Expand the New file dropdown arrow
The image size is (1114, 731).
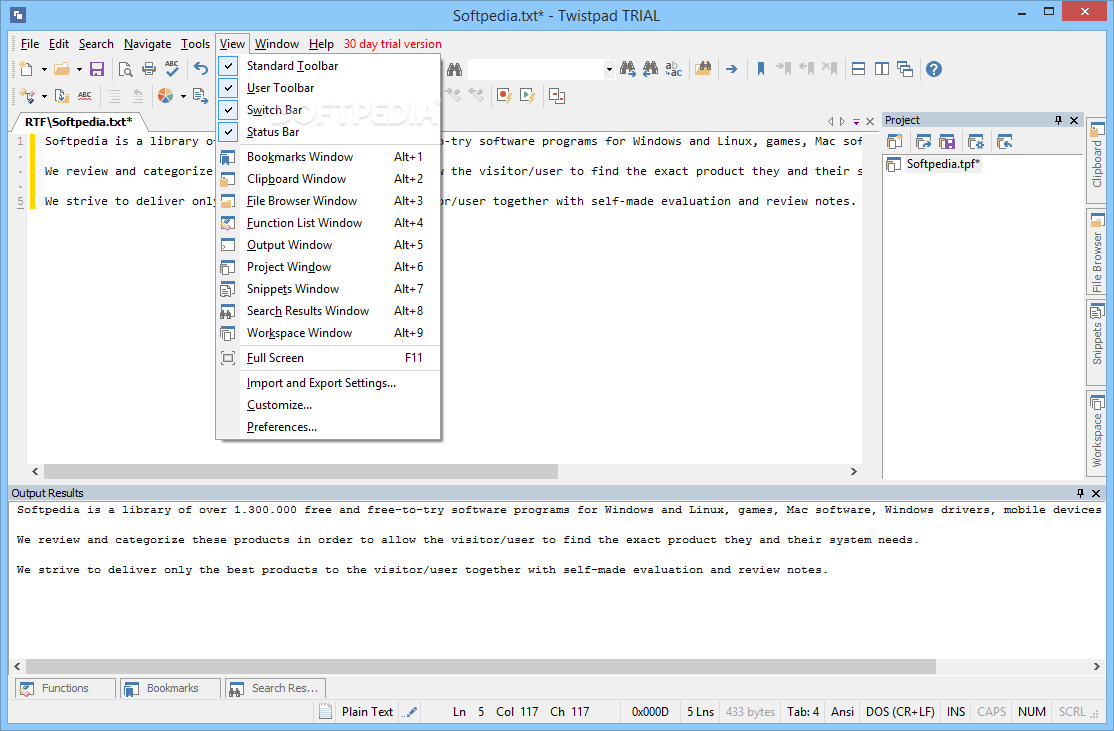point(44,70)
